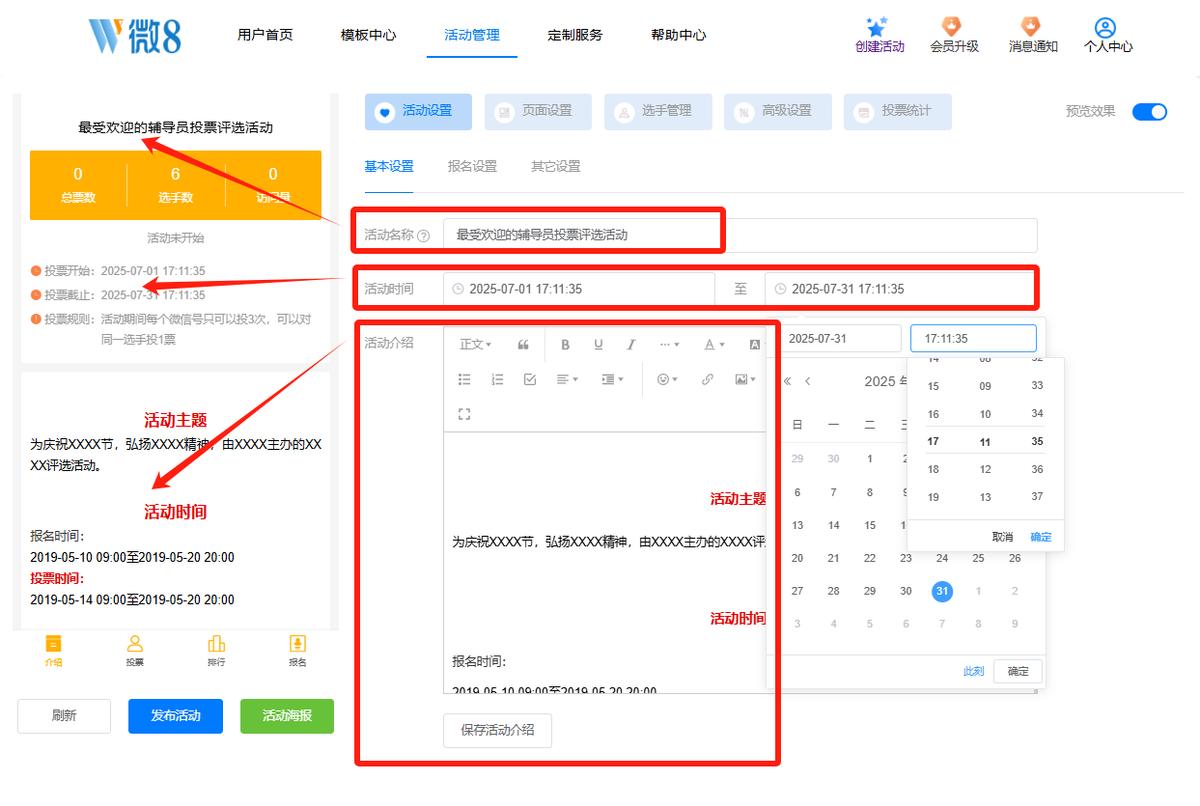Viewport: 1200px width, 806px height.
Task: Confirm time with blue 确定 in time picker
Action: click(x=1041, y=537)
